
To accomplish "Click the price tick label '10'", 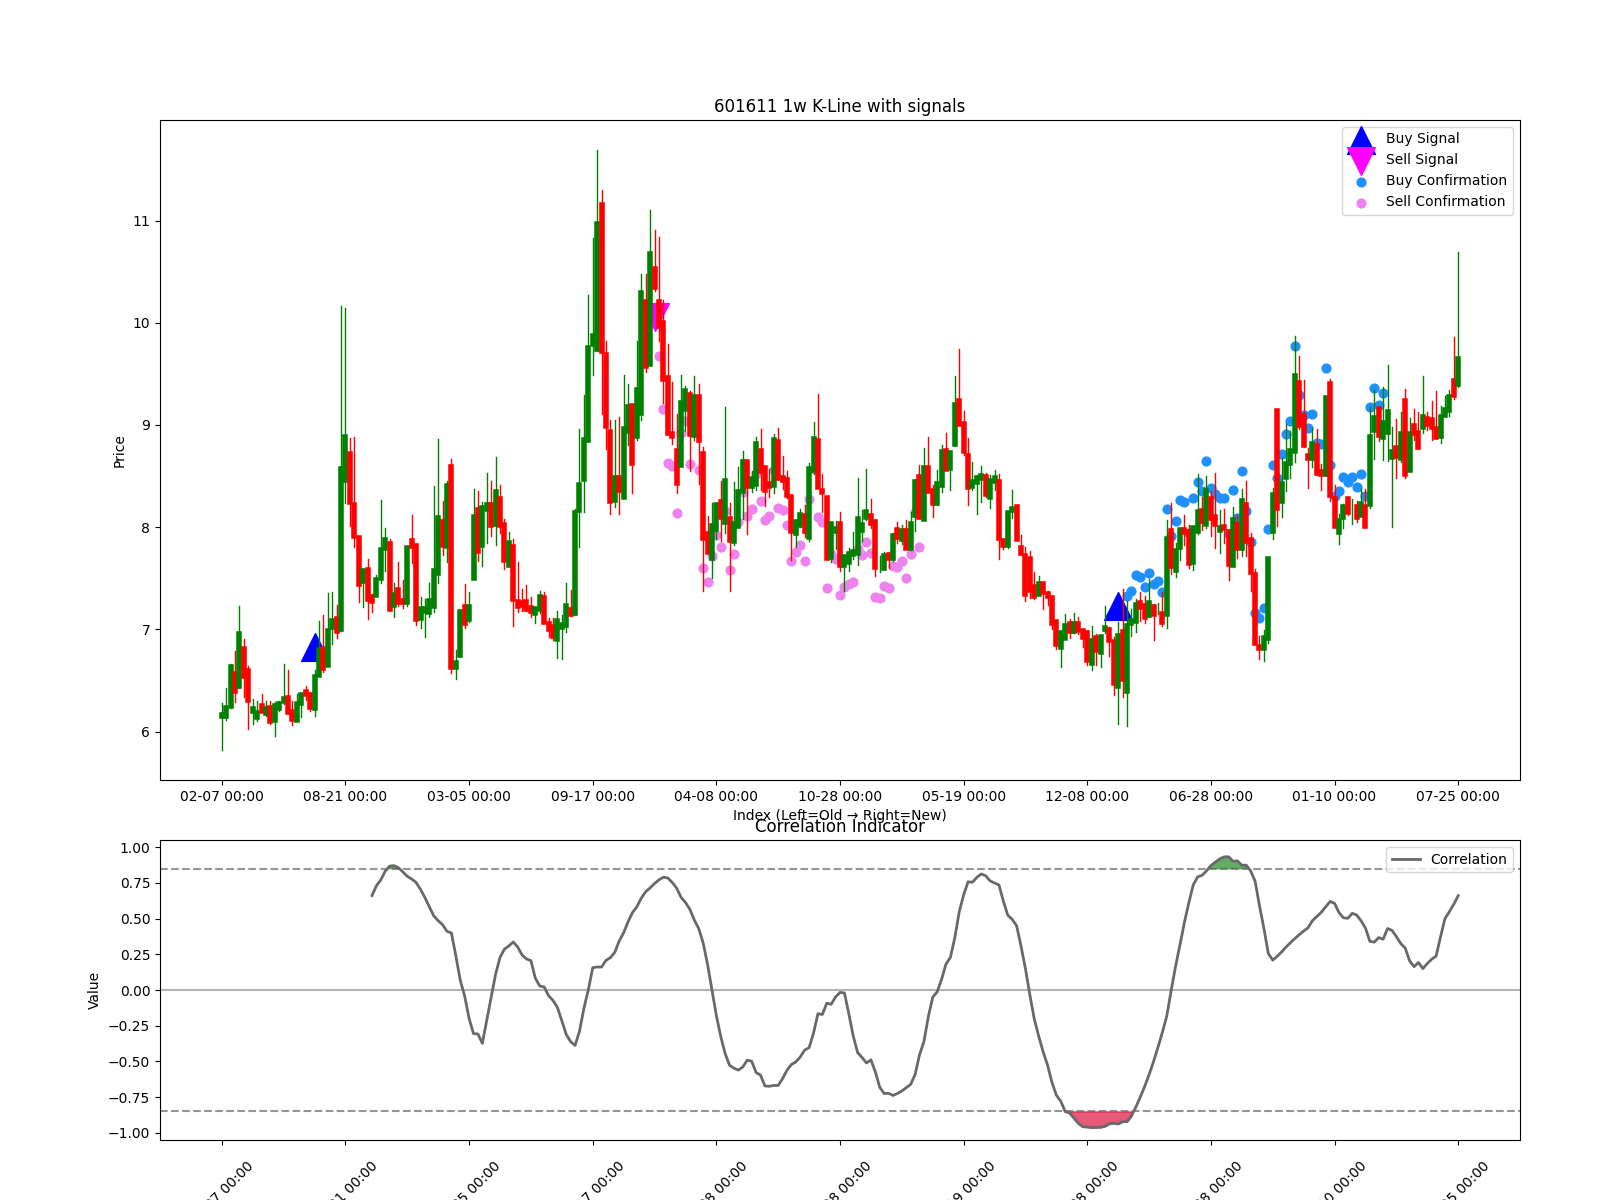I will [141, 323].
